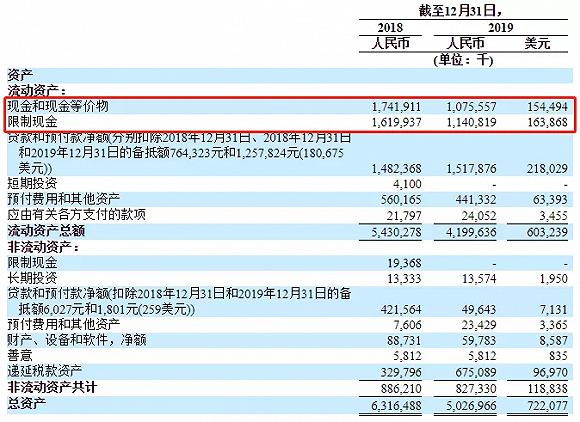Select the value 1,517,876

471,169
